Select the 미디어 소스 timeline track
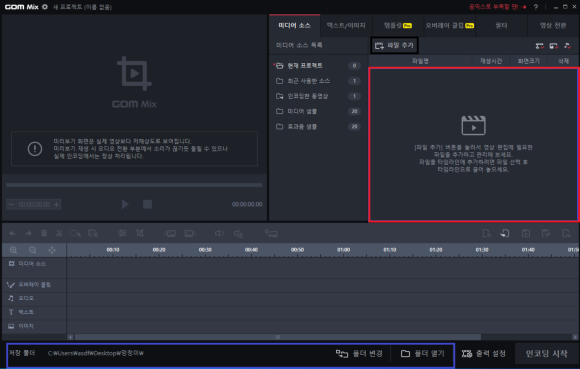 [34, 268]
